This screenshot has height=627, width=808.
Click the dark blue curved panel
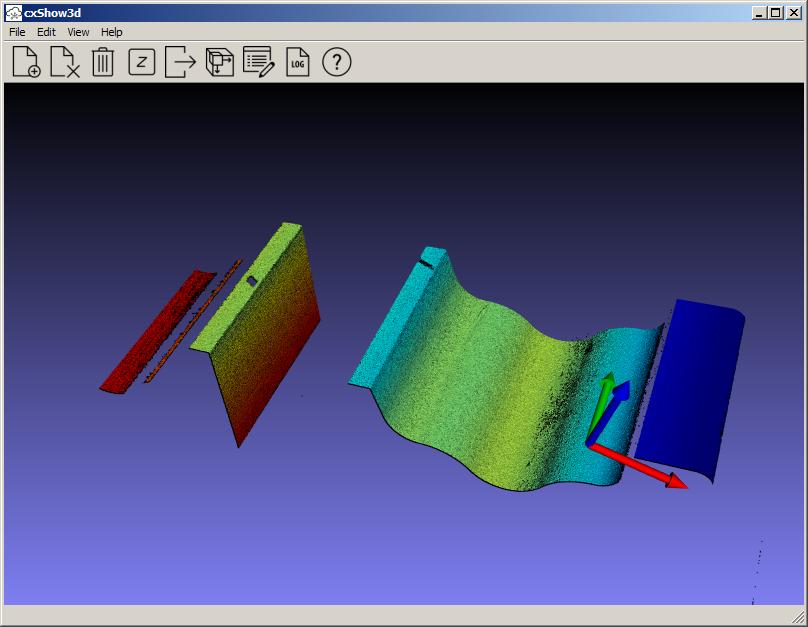point(691,392)
